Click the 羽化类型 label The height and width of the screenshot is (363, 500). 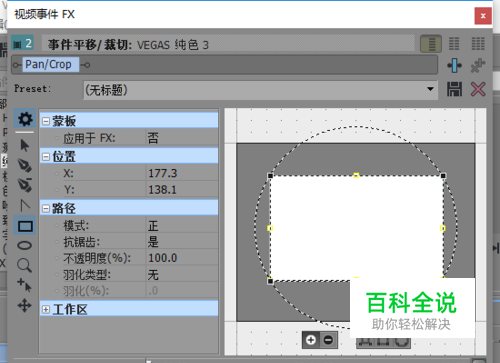87,275
